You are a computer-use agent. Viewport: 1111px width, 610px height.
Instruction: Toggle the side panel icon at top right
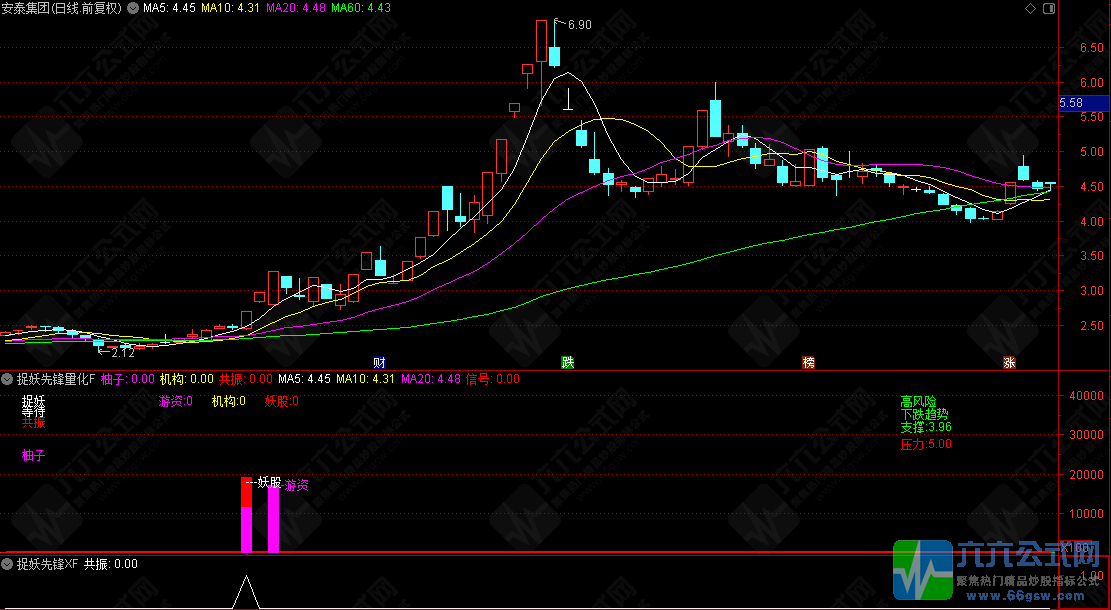click(x=1047, y=8)
